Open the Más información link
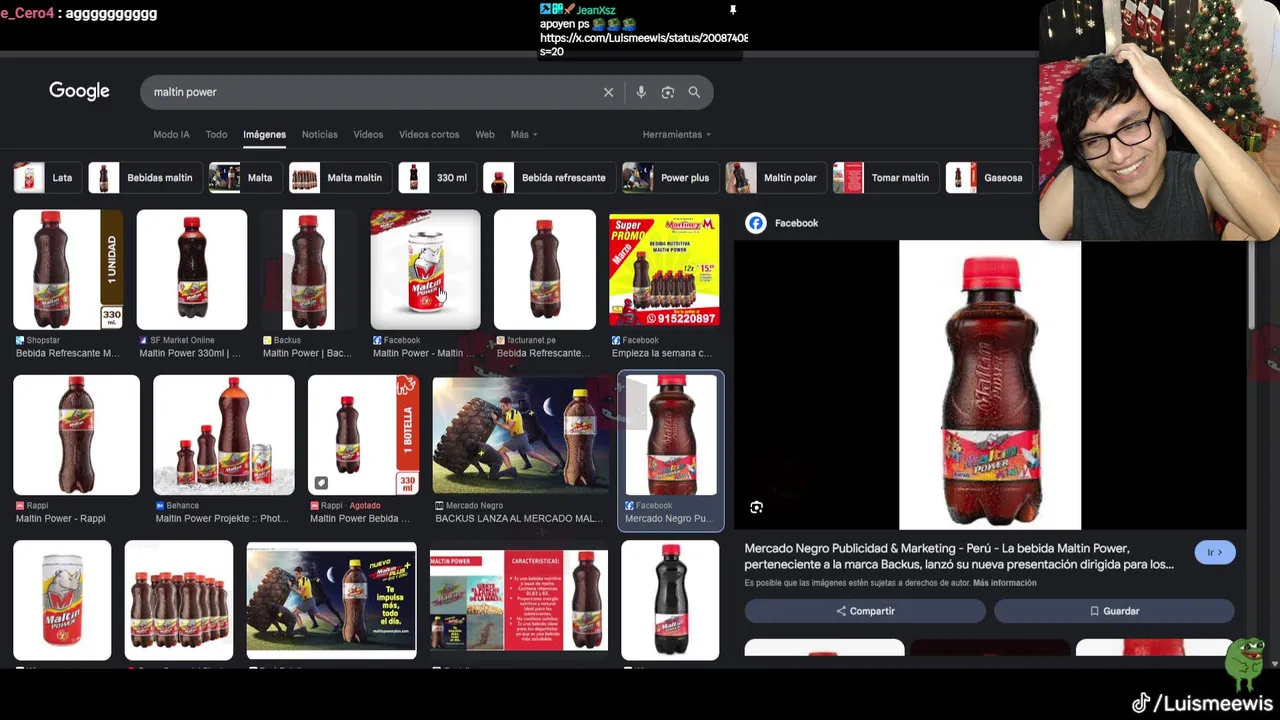Image resolution: width=1280 pixels, height=720 pixels. pos(1004,583)
